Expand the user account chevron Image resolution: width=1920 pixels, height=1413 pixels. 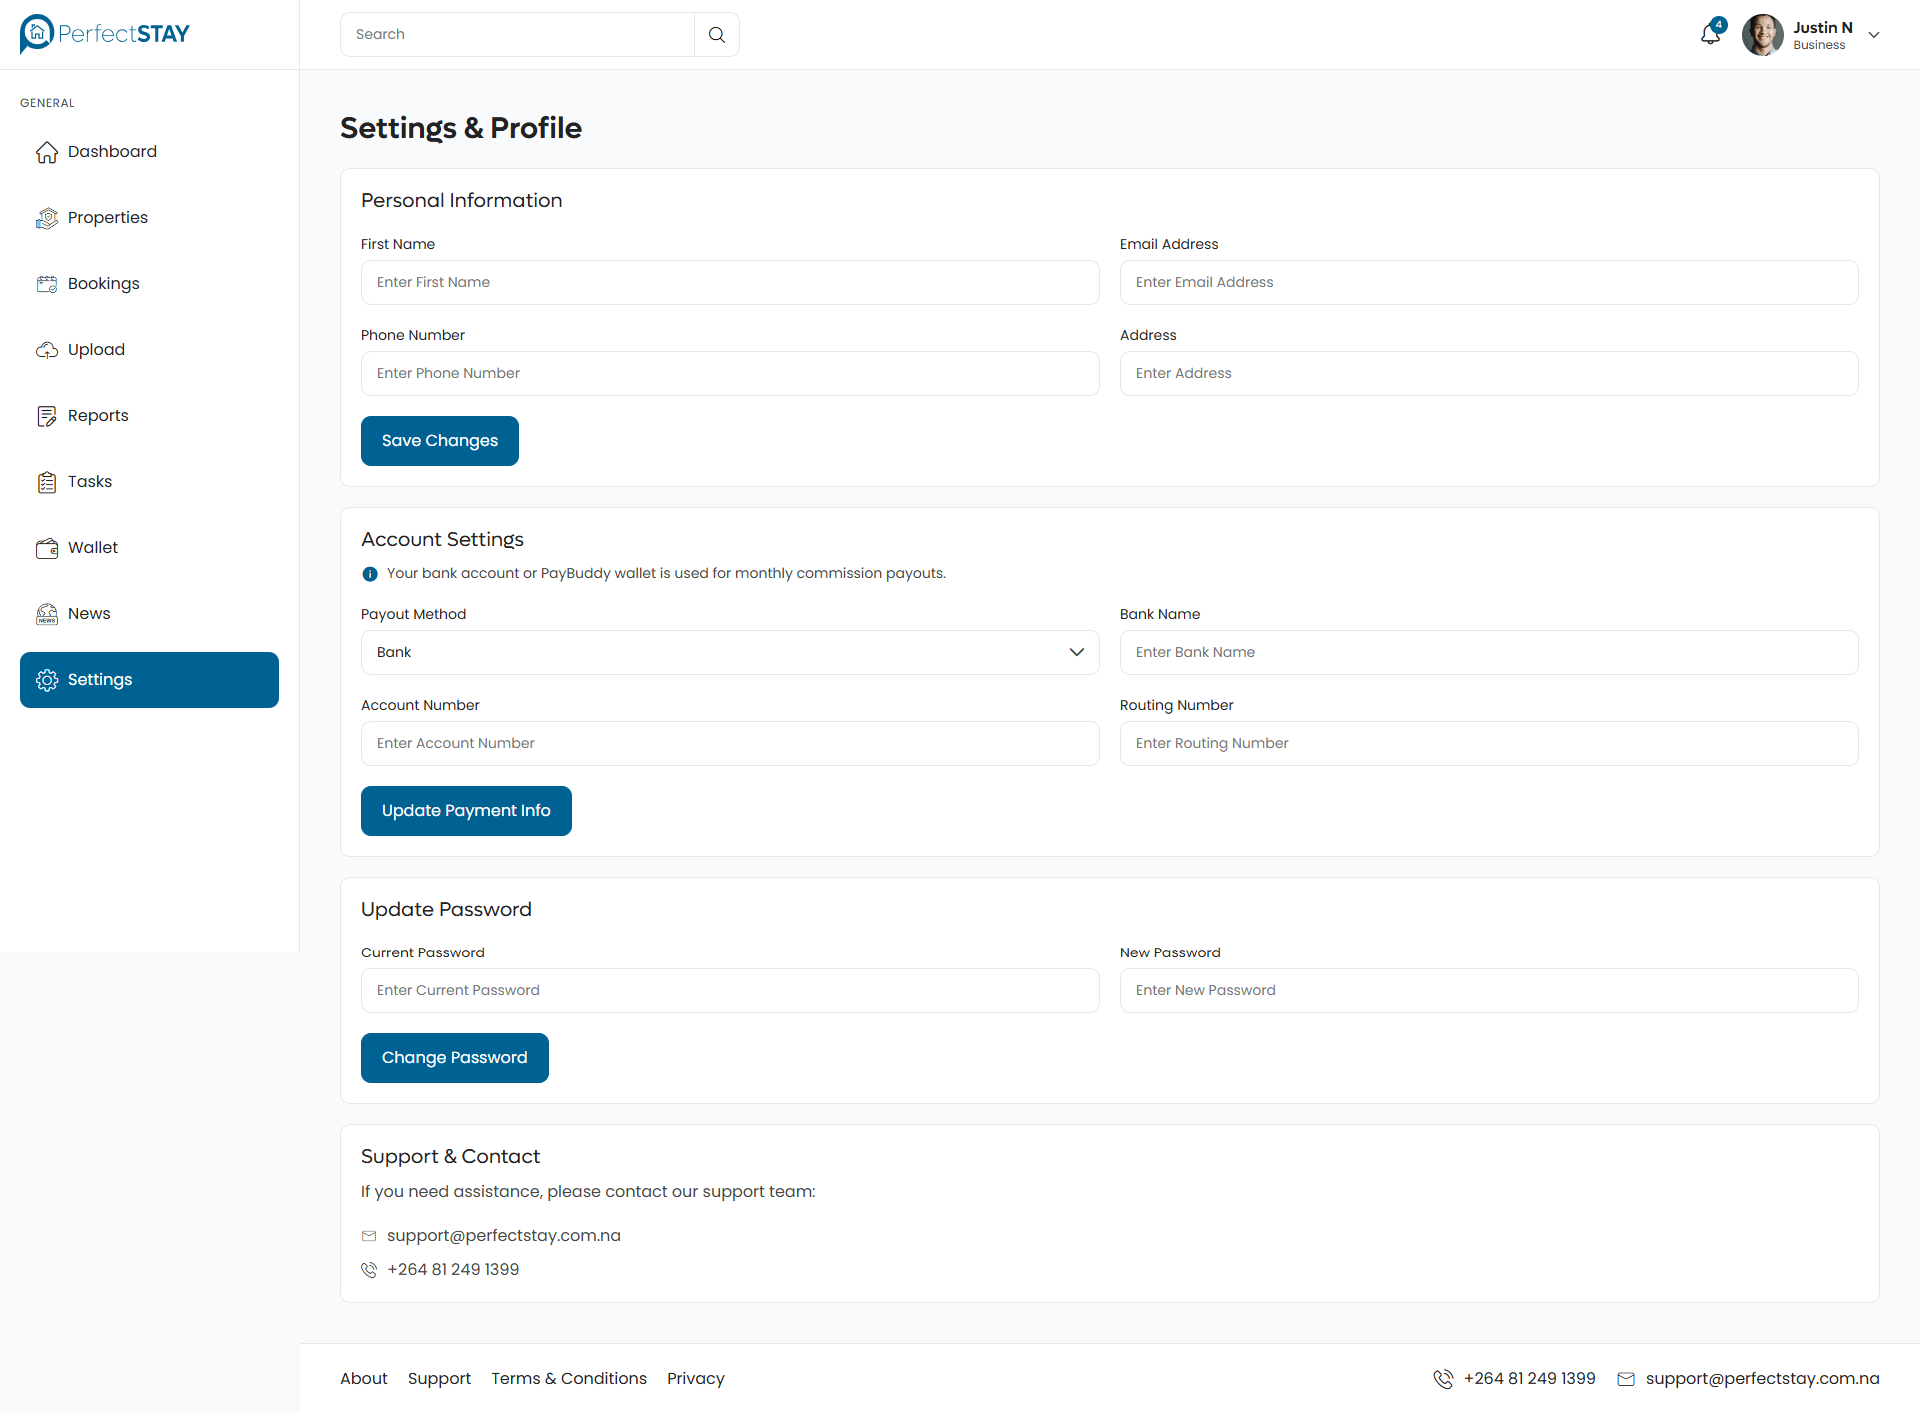point(1874,35)
